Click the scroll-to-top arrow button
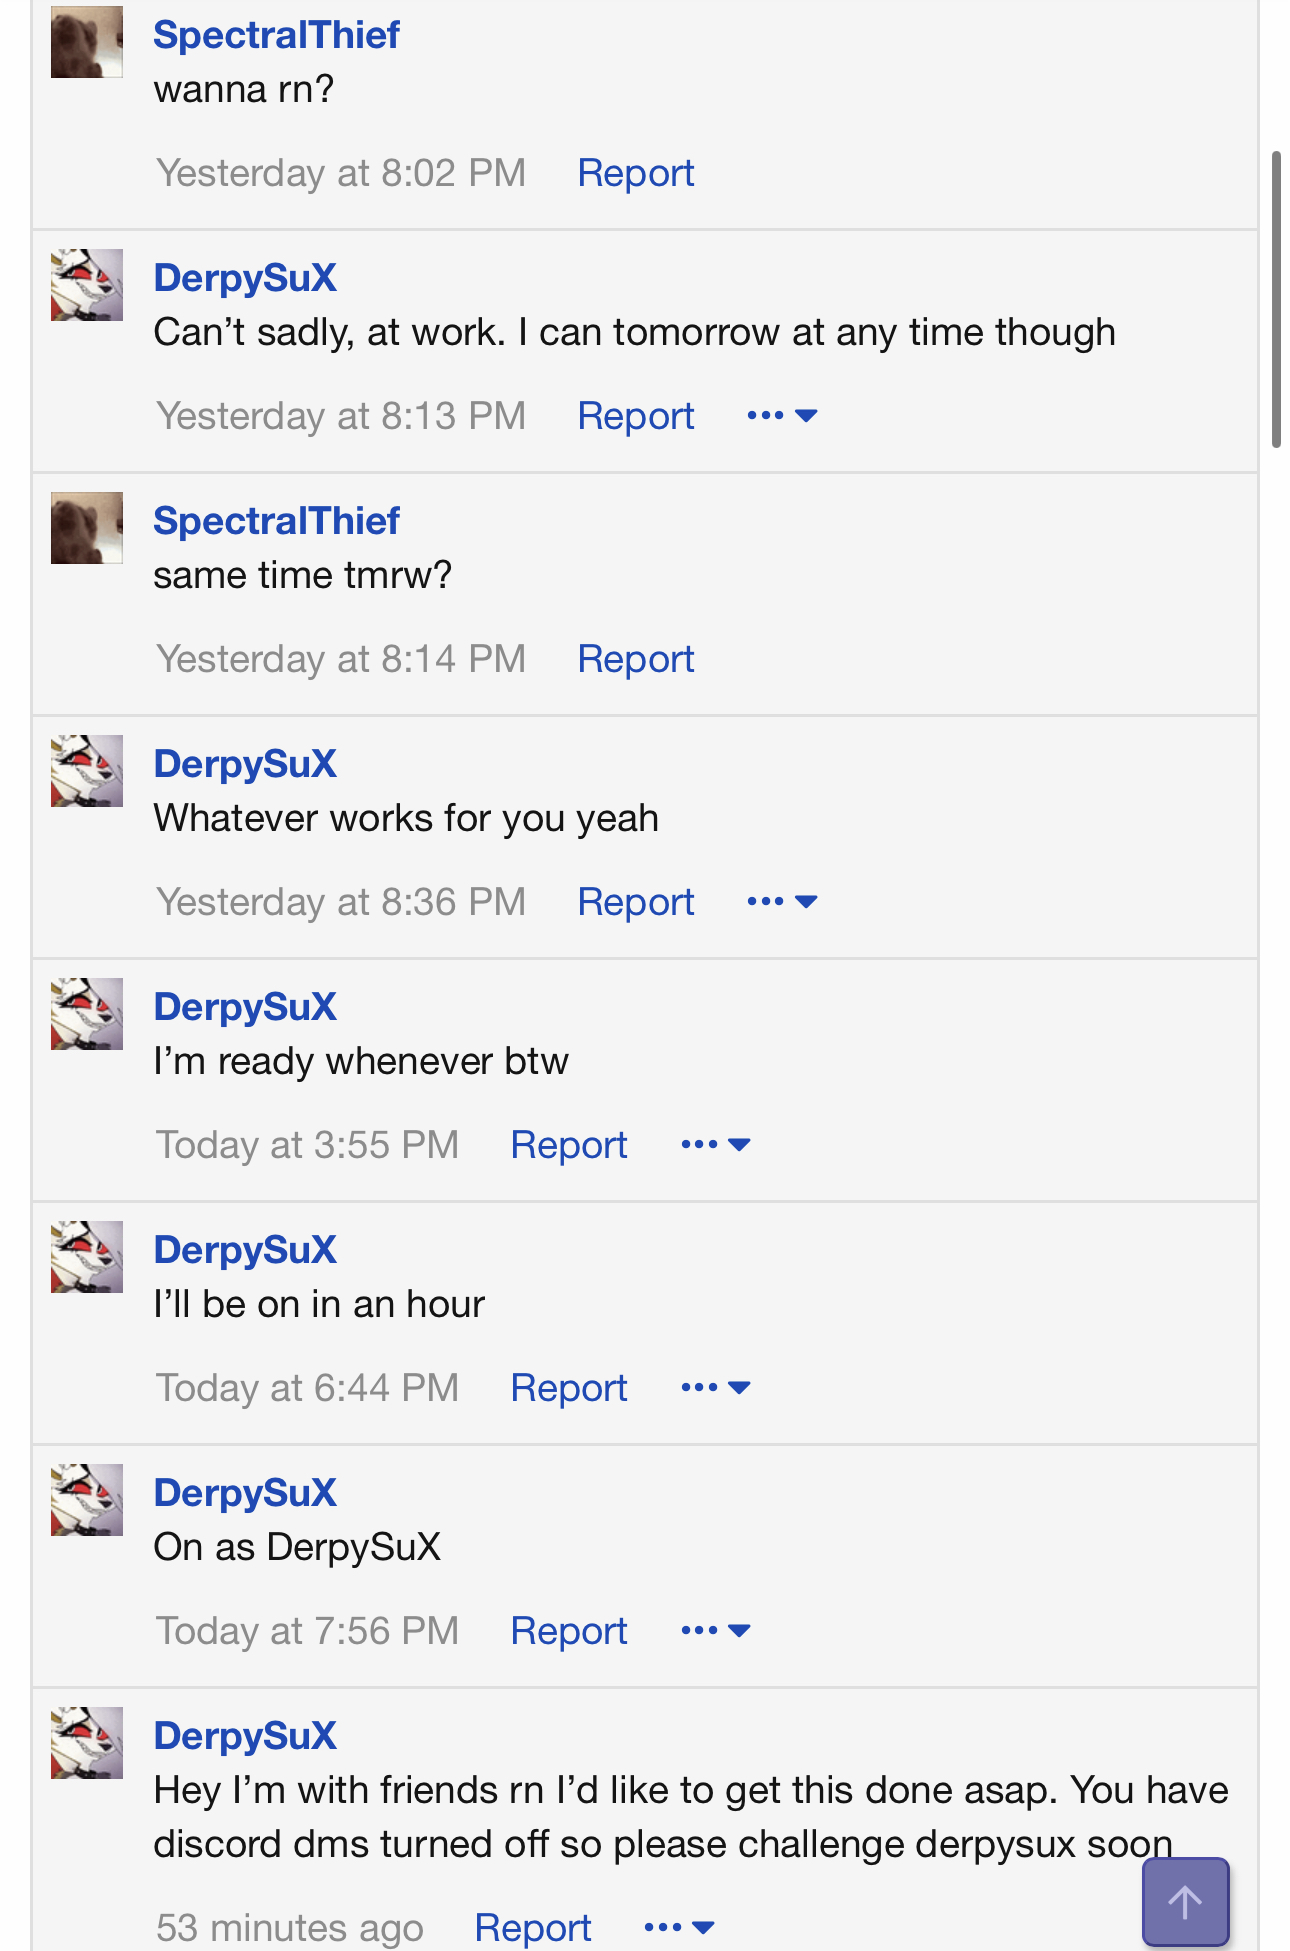 coord(1185,1901)
